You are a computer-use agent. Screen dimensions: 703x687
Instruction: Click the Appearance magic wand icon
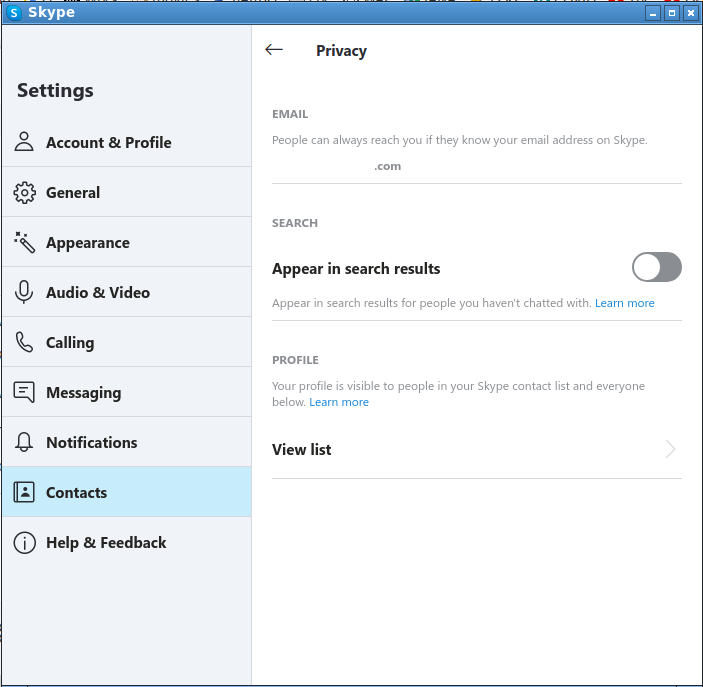click(x=24, y=242)
